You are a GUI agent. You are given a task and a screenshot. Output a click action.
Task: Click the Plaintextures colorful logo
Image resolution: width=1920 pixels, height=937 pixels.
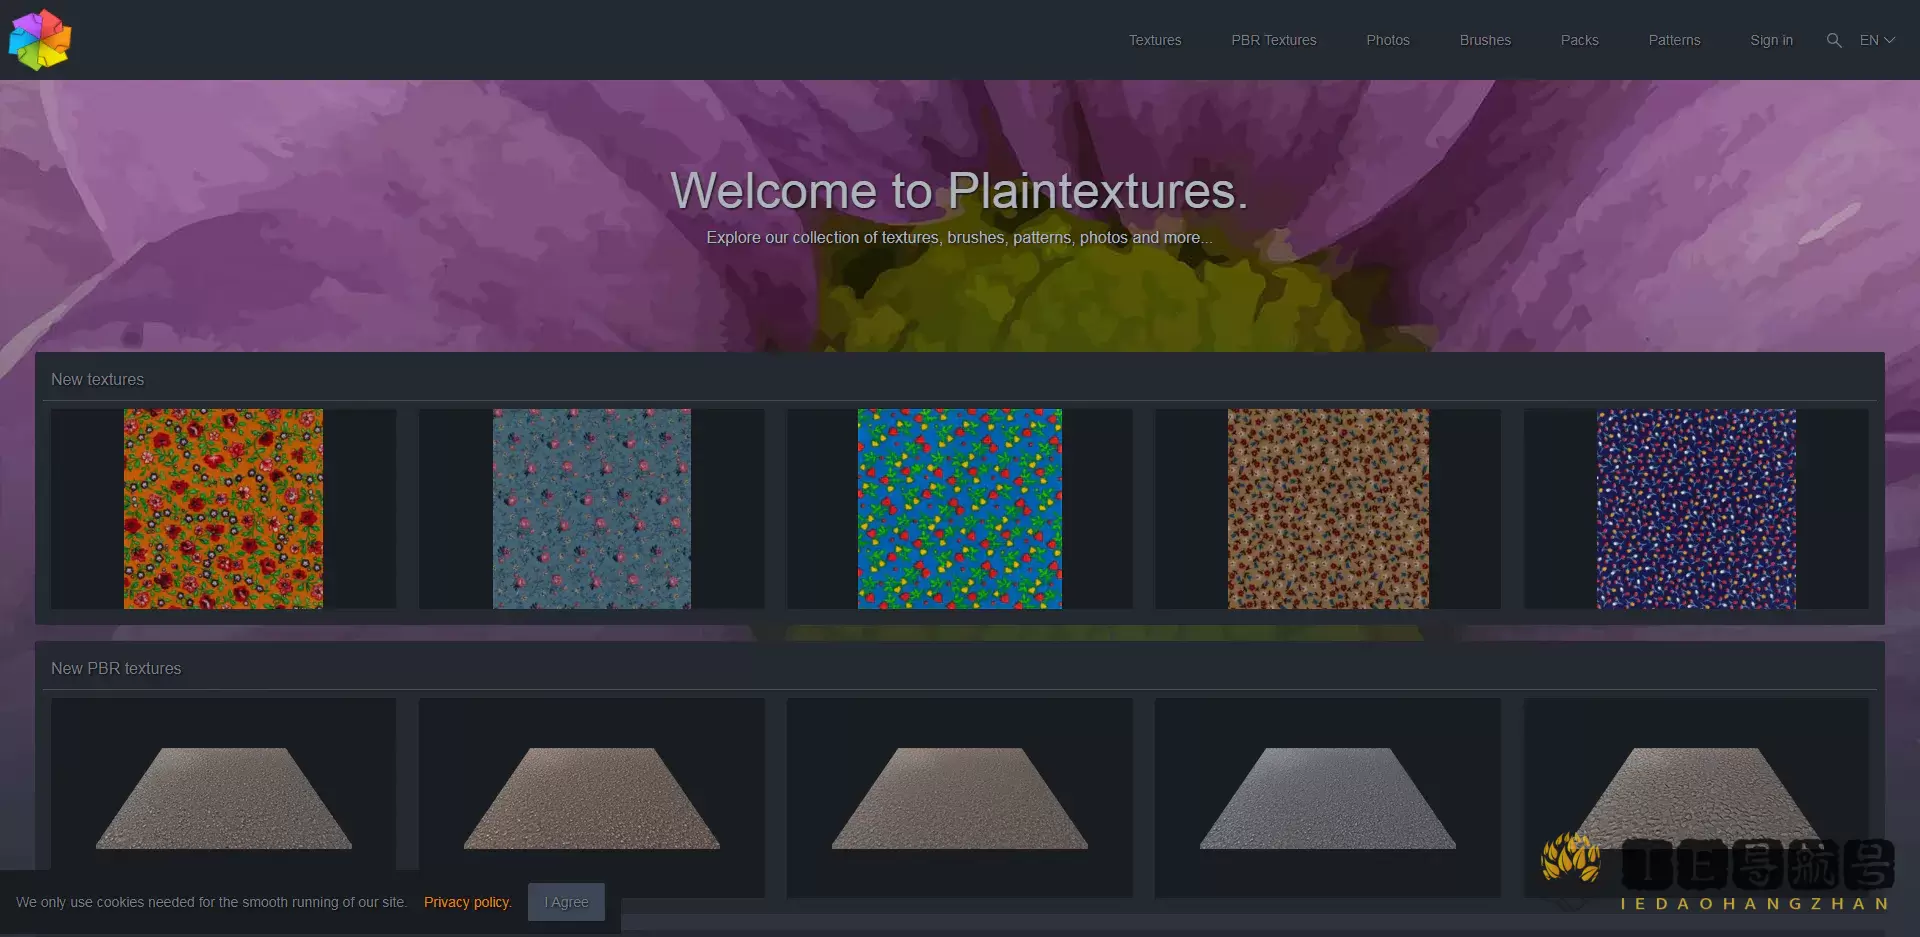(x=40, y=39)
